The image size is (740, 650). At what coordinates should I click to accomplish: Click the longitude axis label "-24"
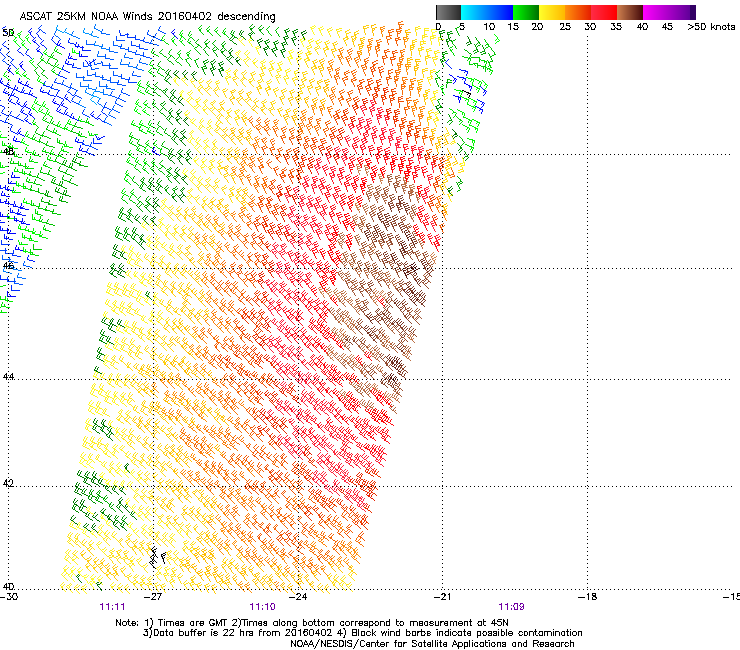(298, 597)
